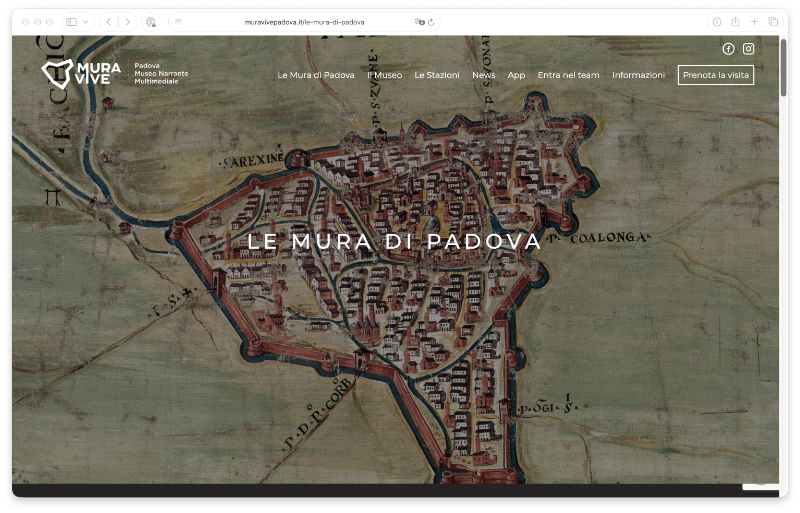Open the privacy report shield icon
Screen dimensions: 800x513
point(151,22)
